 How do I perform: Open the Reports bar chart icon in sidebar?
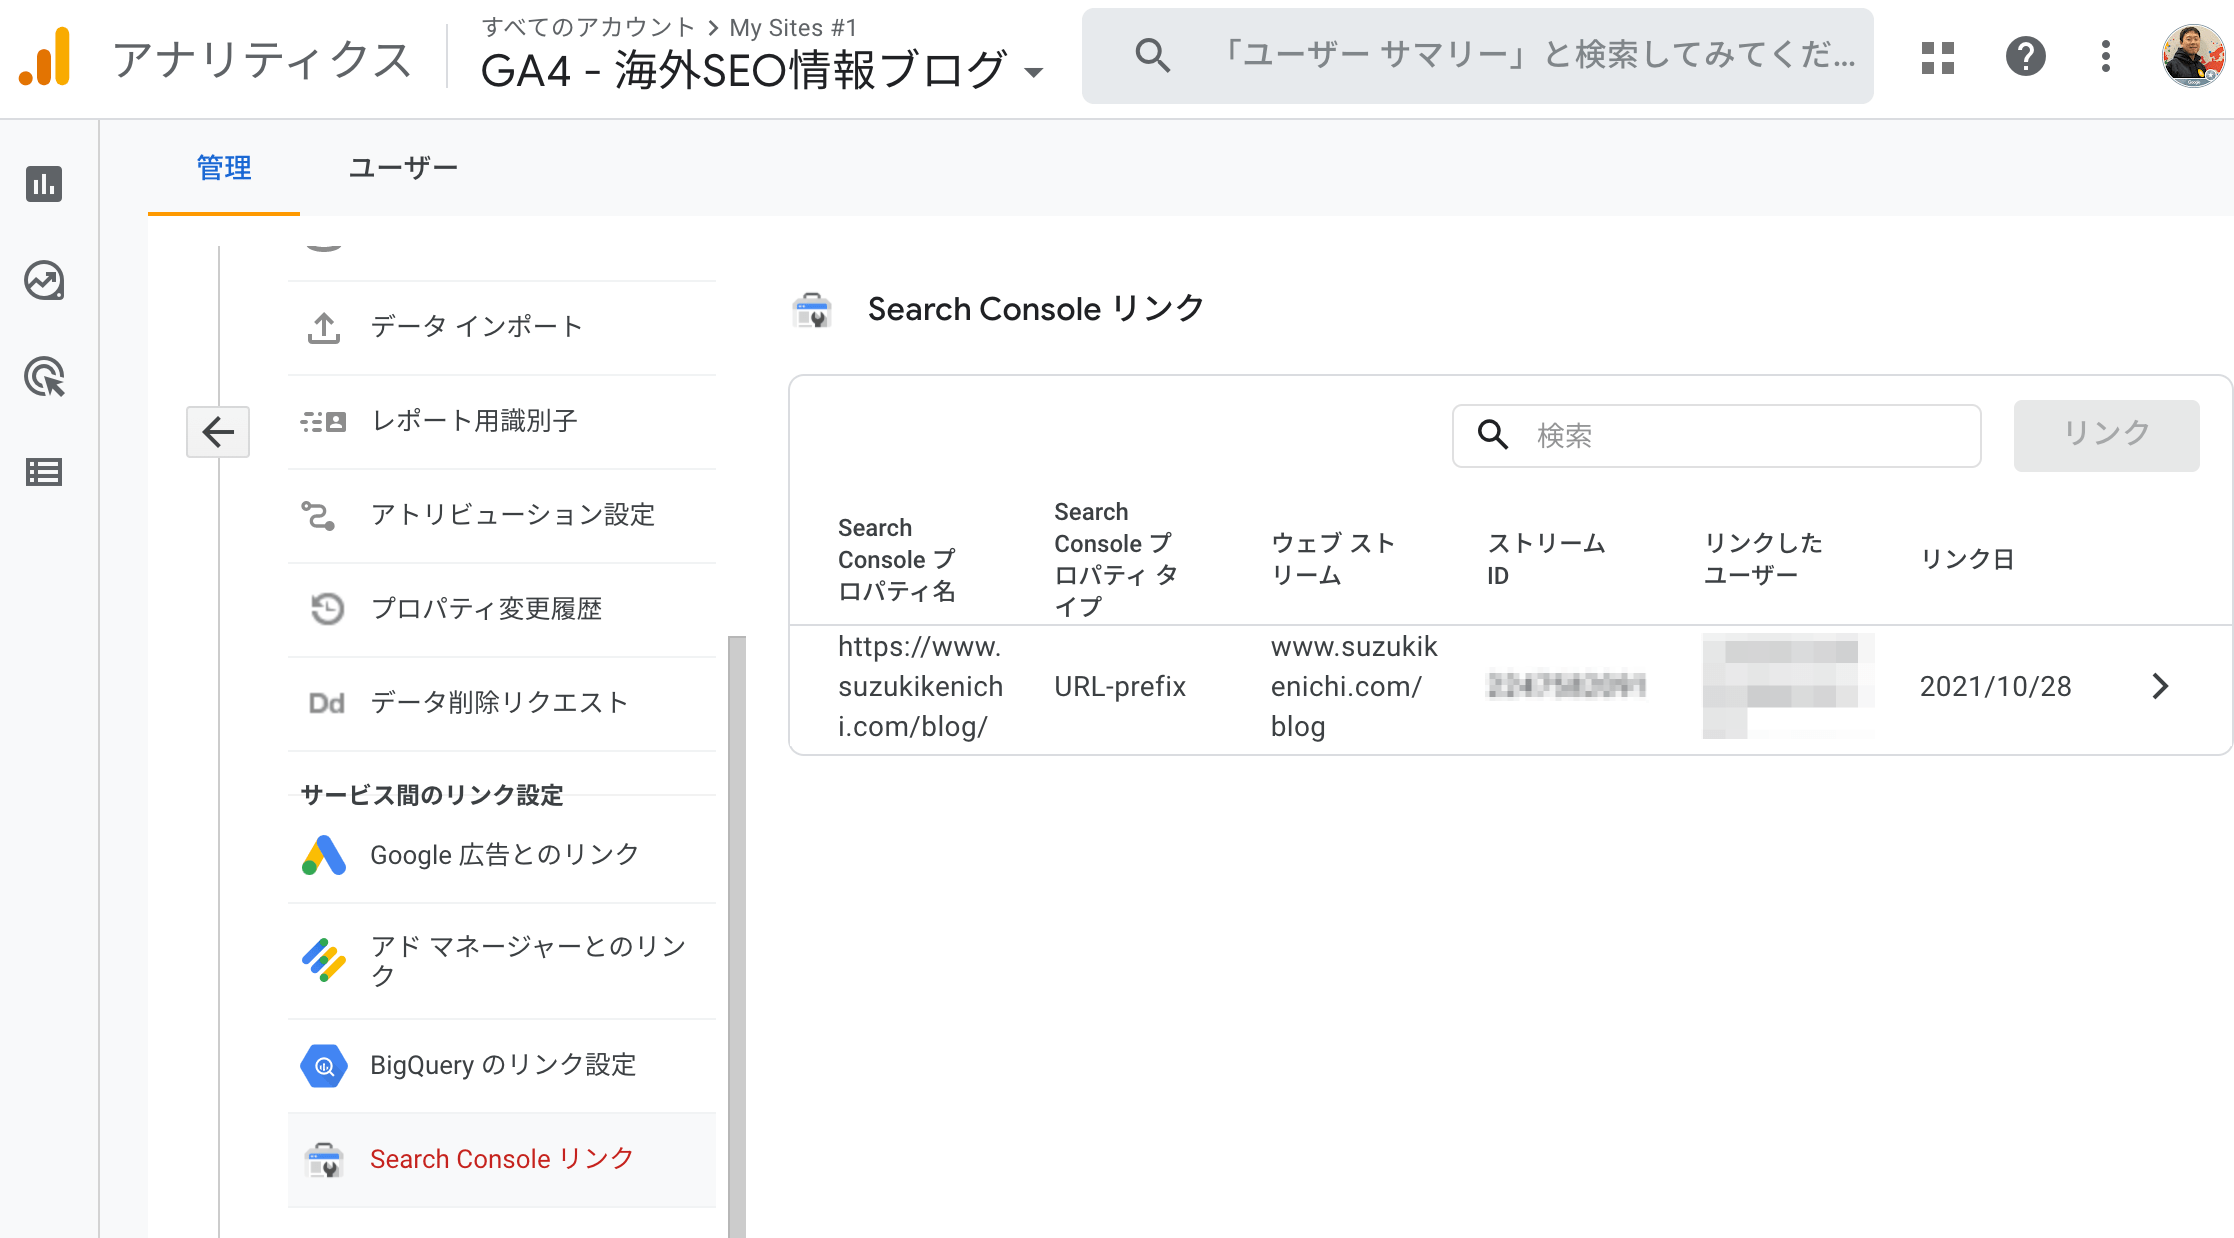click(44, 184)
